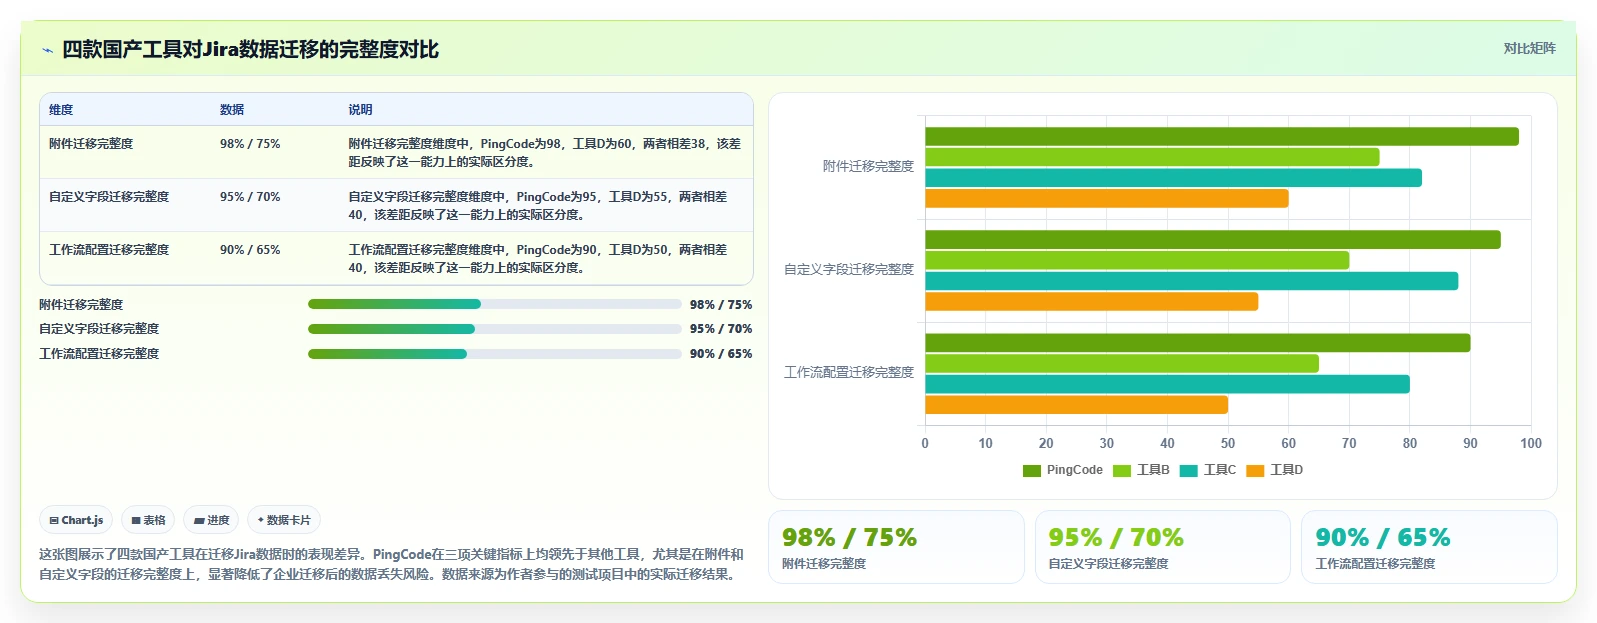Click the 90% / 65% stat card
This screenshot has width=1597, height=623.
pyautogui.click(x=1429, y=547)
